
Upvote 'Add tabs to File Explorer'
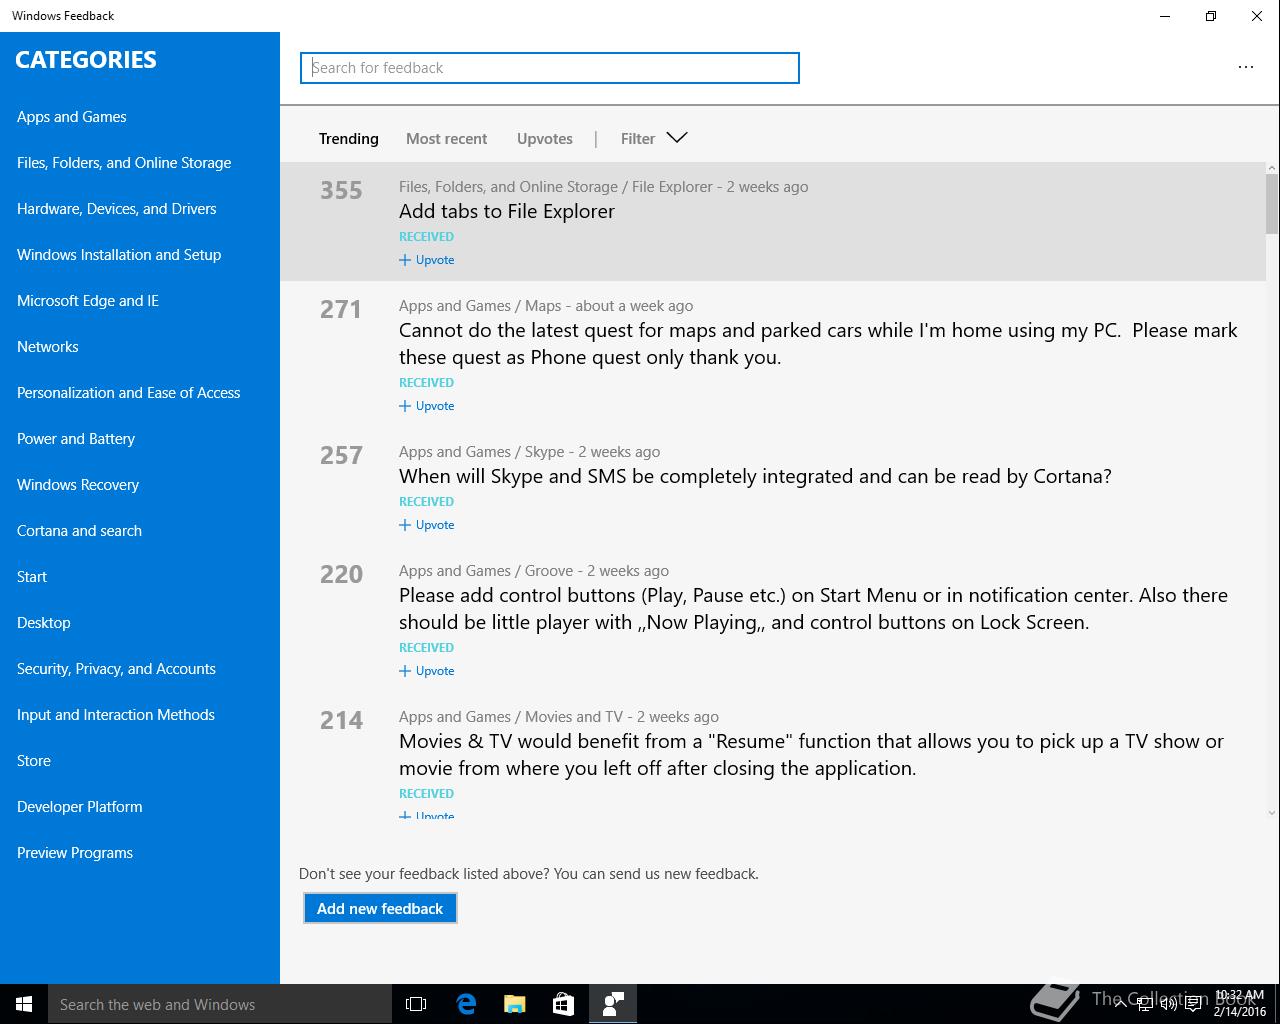(427, 260)
